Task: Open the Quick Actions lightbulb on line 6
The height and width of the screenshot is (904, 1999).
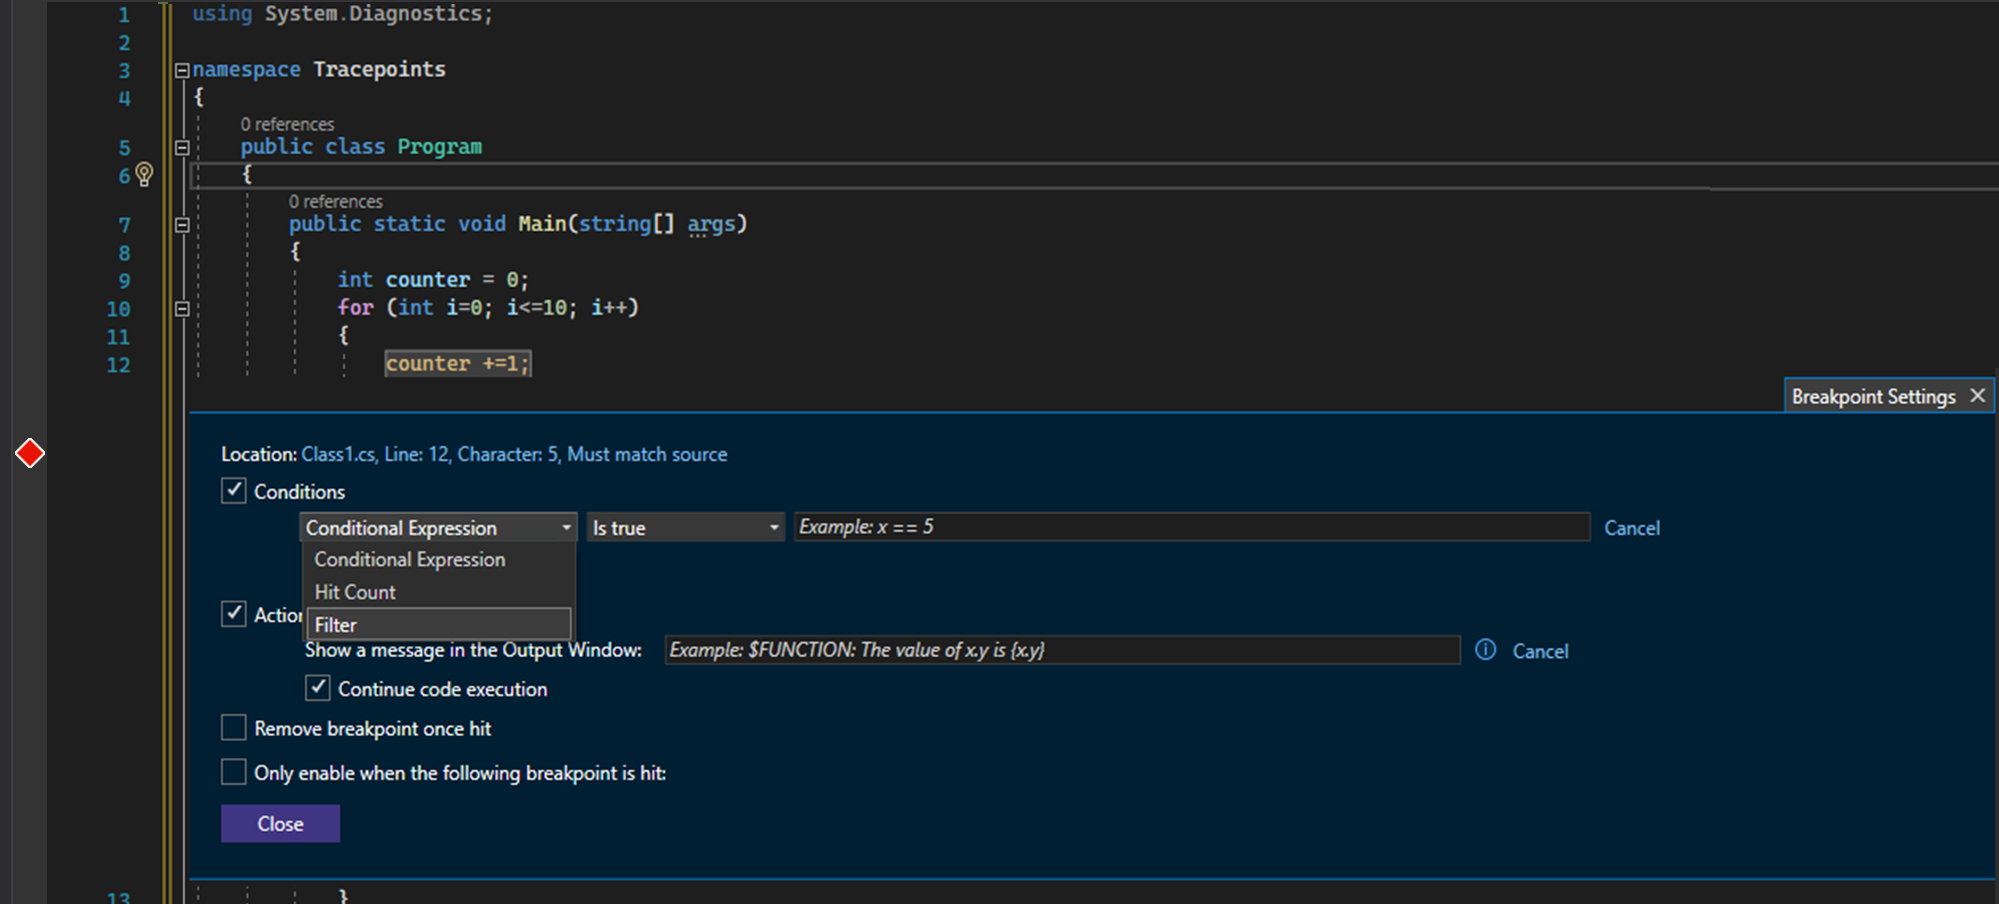Action: coord(143,175)
